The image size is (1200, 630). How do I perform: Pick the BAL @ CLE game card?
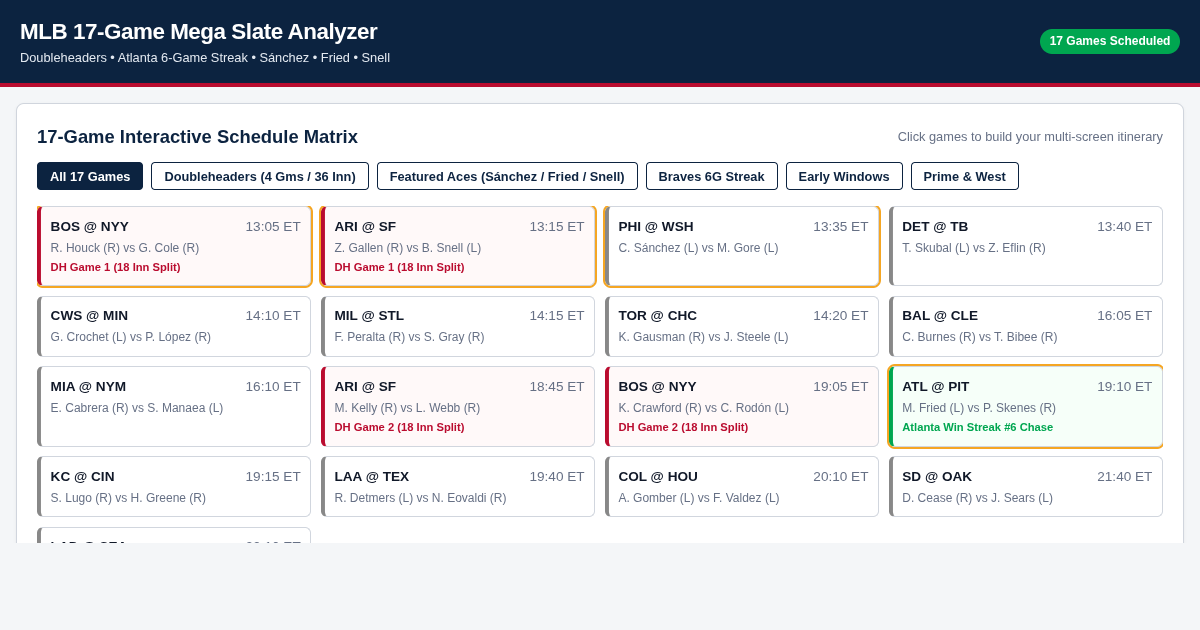(x=1026, y=326)
